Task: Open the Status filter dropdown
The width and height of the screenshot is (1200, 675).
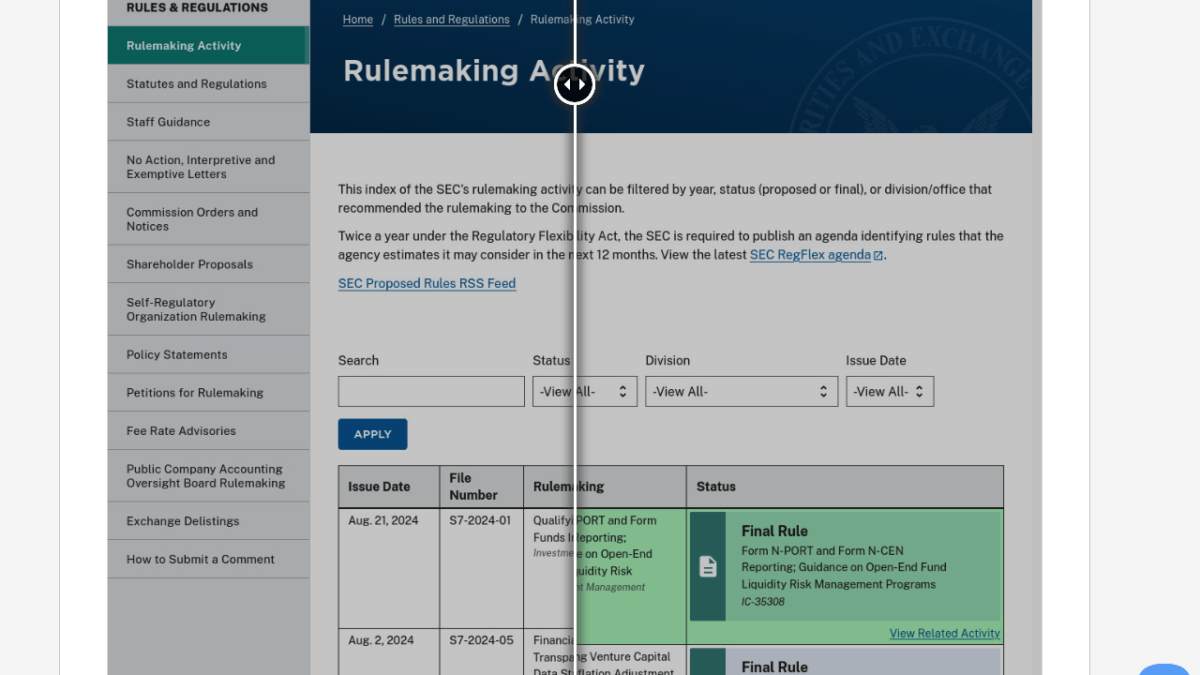Action: coord(585,392)
